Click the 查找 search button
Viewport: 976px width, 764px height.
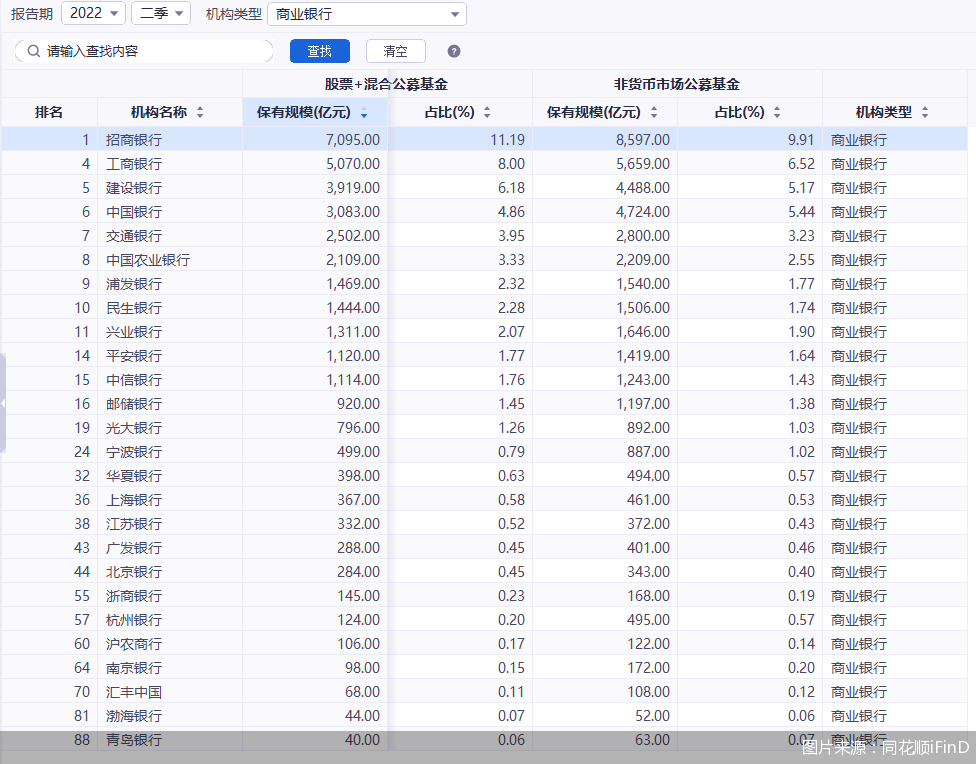(x=320, y=49)
